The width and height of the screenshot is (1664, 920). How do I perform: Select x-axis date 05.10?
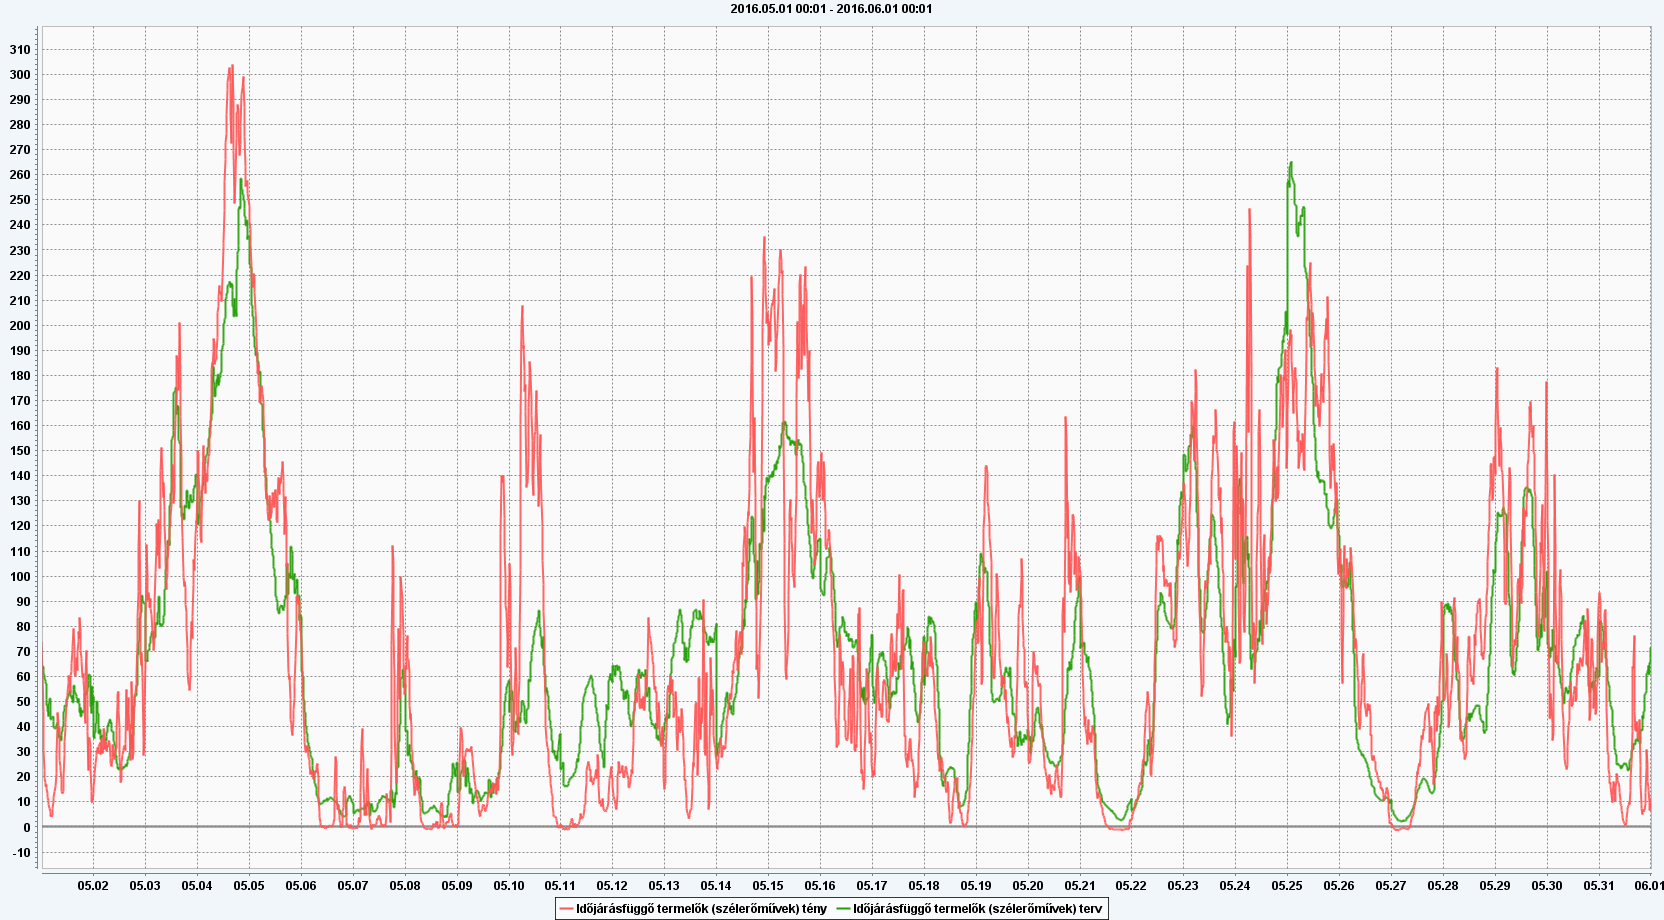click(x=509, y=886)
